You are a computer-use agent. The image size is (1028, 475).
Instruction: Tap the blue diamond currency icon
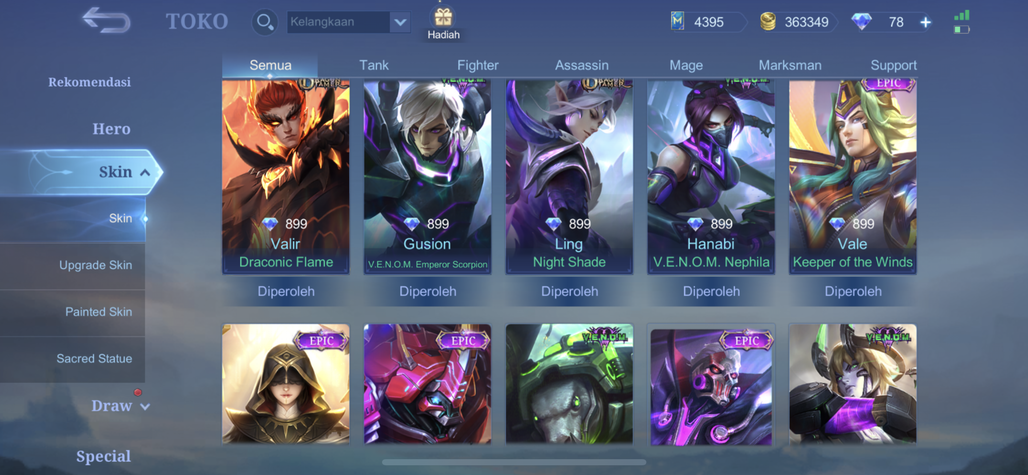[861, 22]
